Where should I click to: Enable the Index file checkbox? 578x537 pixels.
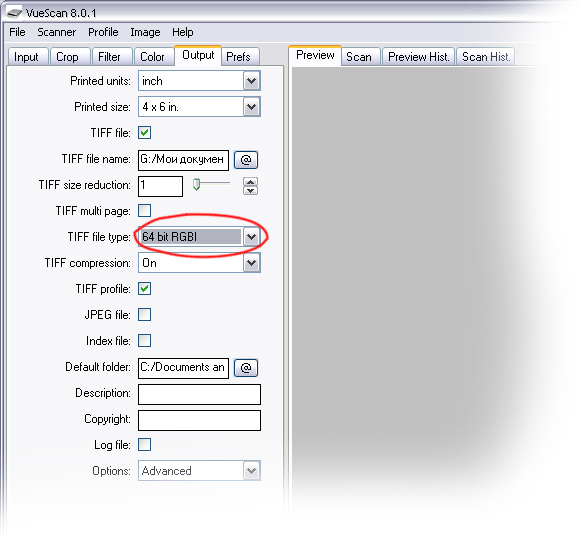coord(144,341)
